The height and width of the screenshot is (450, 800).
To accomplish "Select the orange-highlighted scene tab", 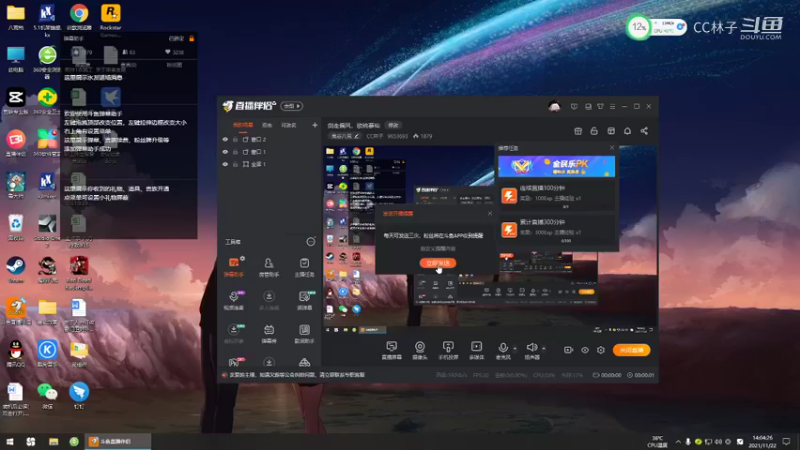I will 243,125.
